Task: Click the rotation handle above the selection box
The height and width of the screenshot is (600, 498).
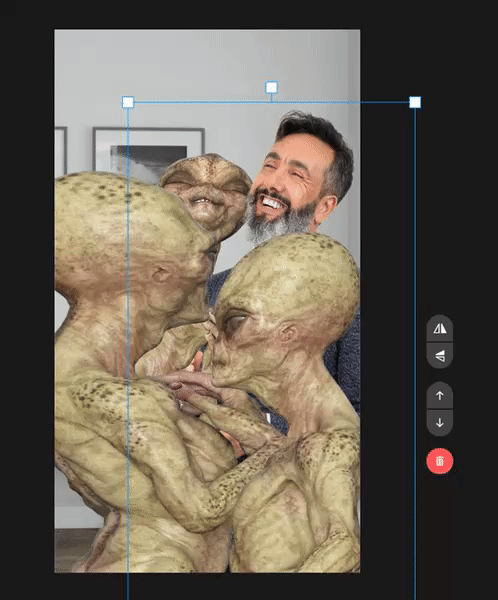Action: [271, 87]
